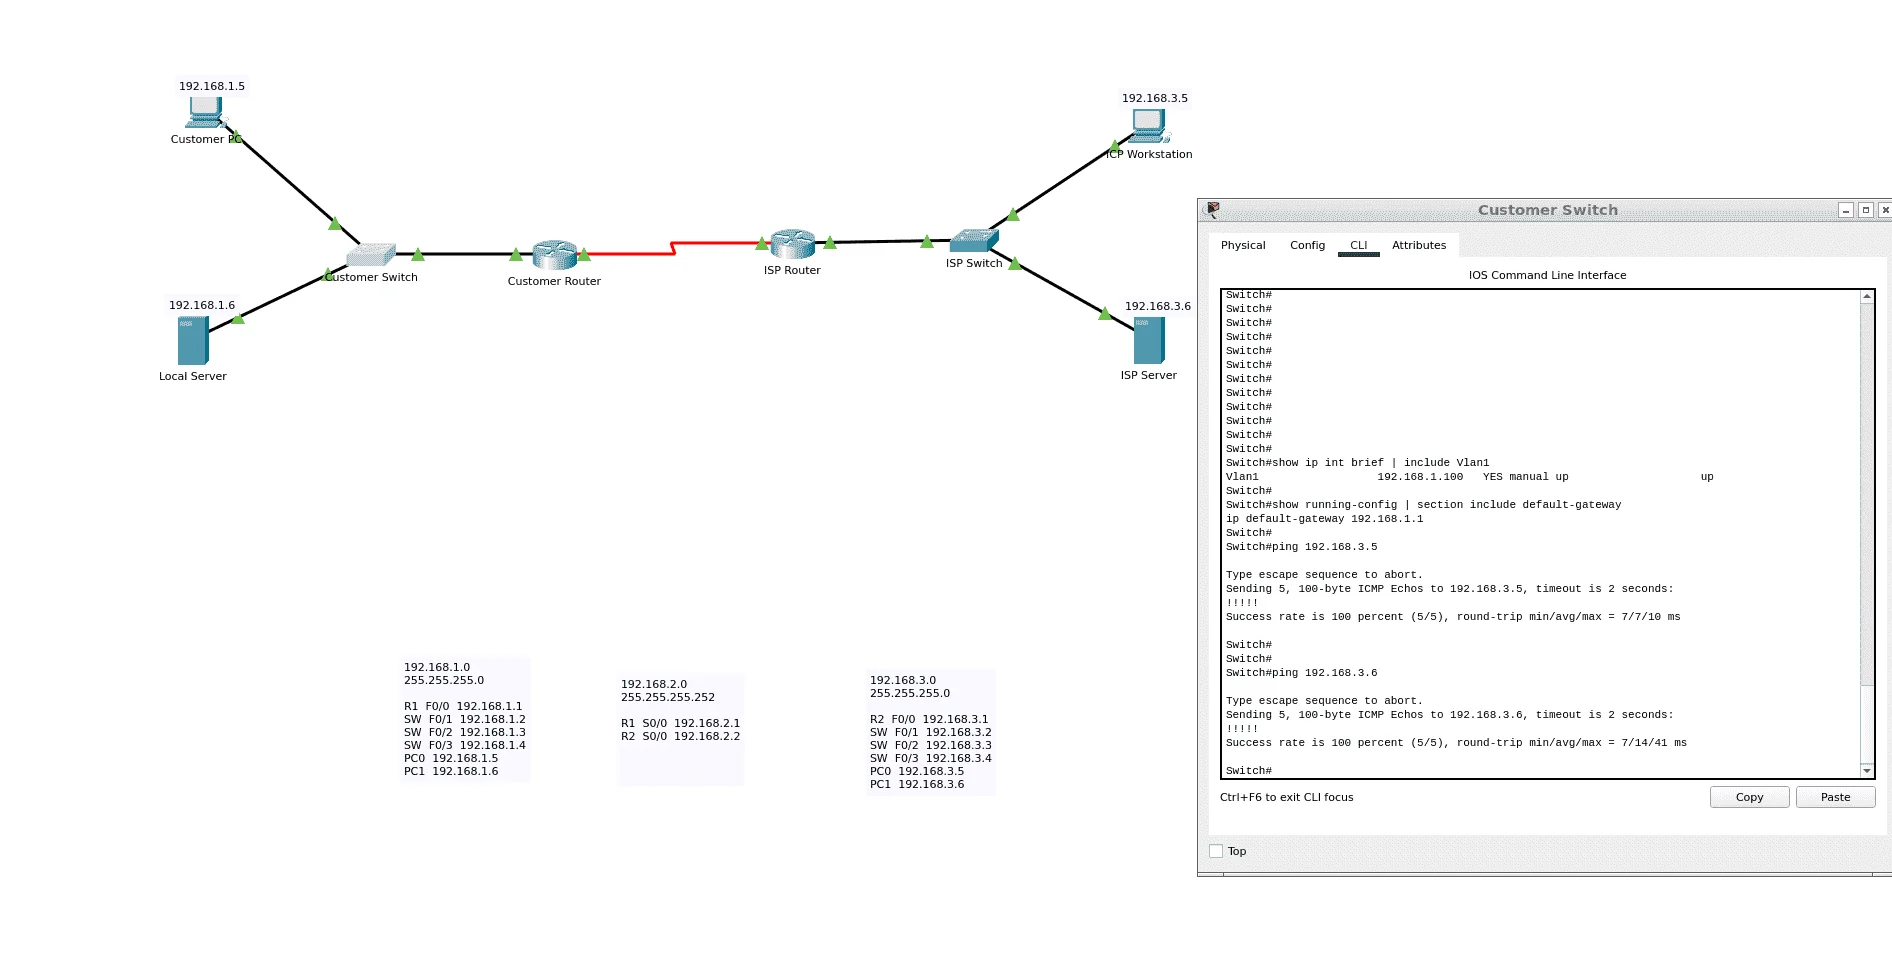Click the 192.168.3.5 label above workstation

click(x=1155, y=98)
